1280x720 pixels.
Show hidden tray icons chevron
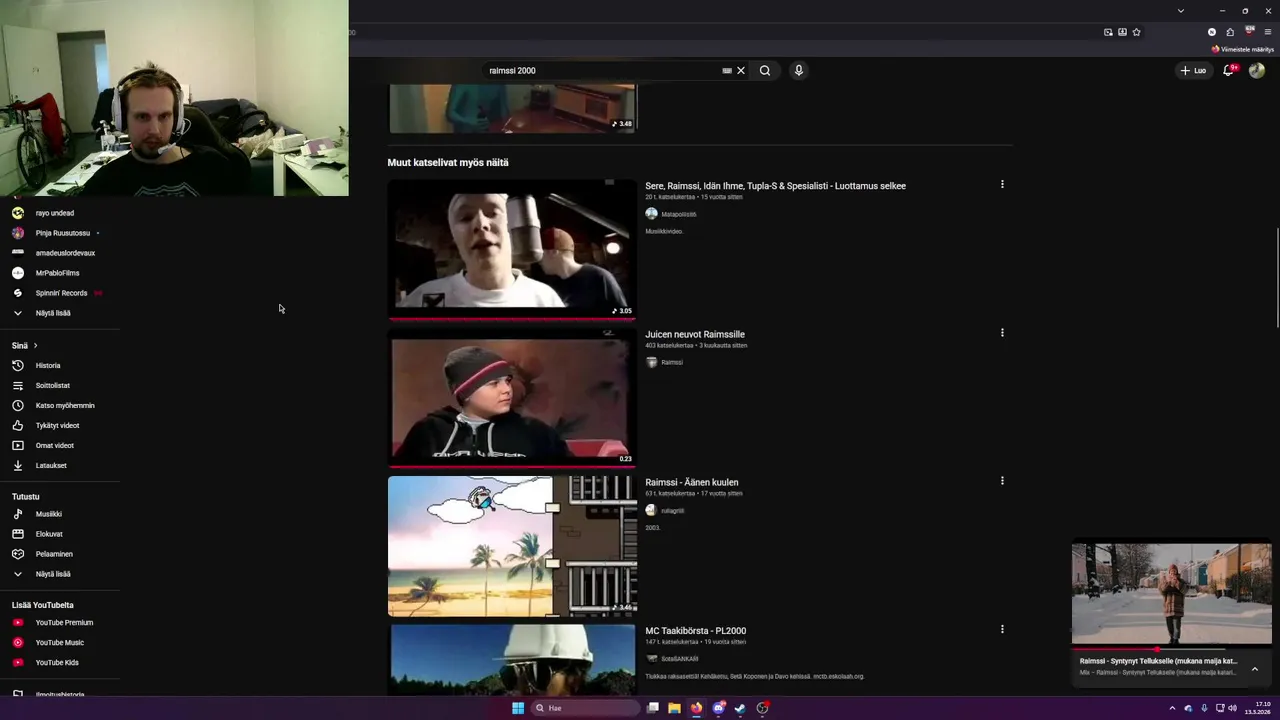click(x=1173, y=708)
